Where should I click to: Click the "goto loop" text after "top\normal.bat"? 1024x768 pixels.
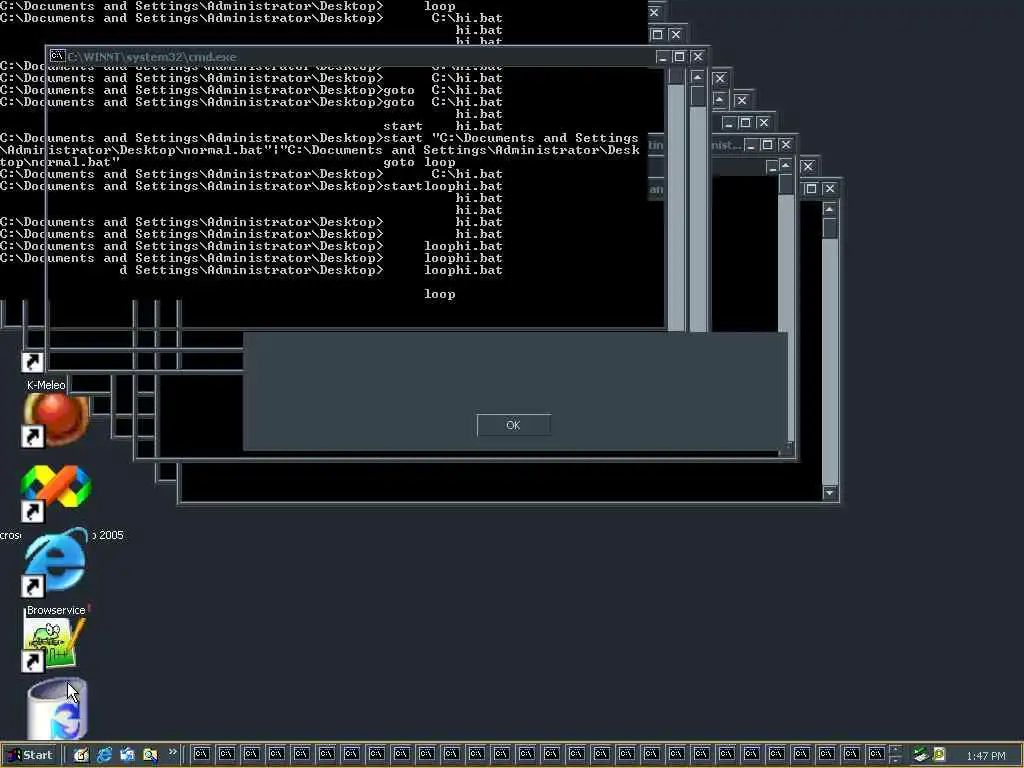click(x=419, y=162)
